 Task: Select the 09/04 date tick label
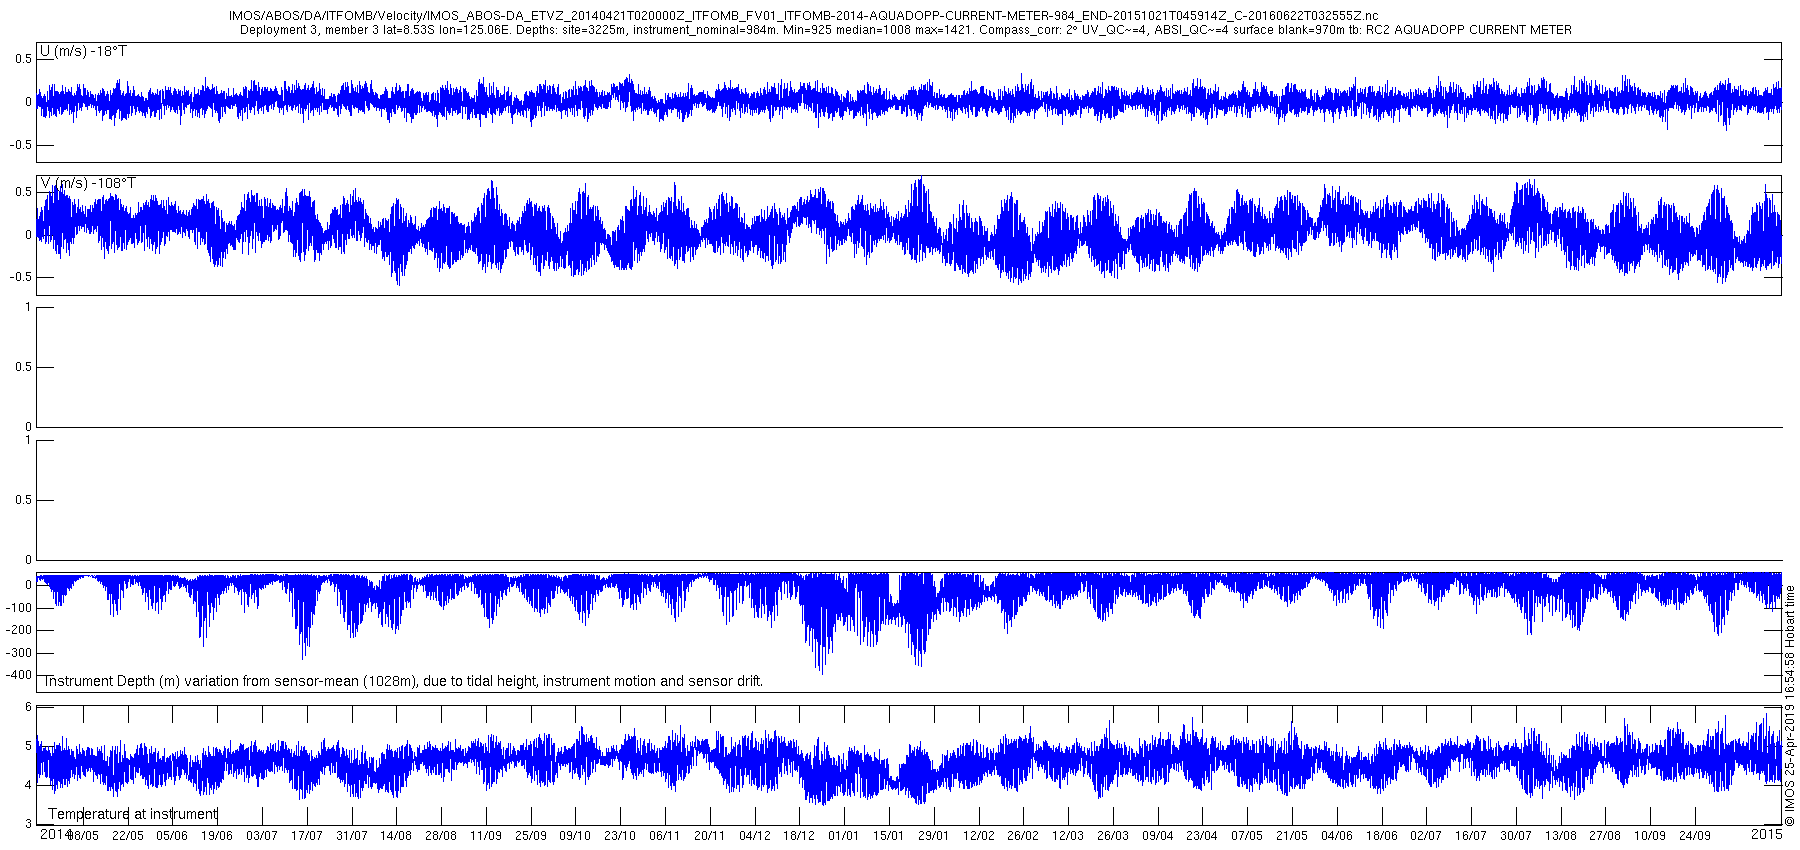point(1158,836)
